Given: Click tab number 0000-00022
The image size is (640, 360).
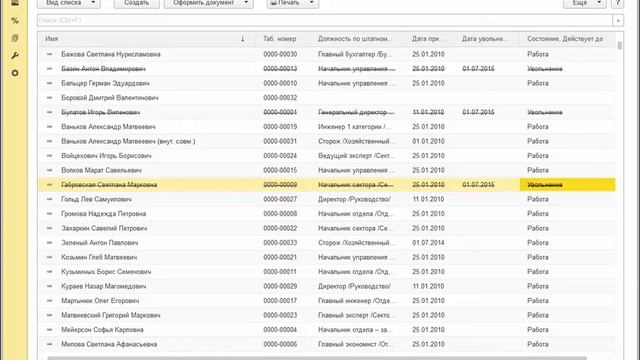Looking at the screenshot, I should point(280,228).
